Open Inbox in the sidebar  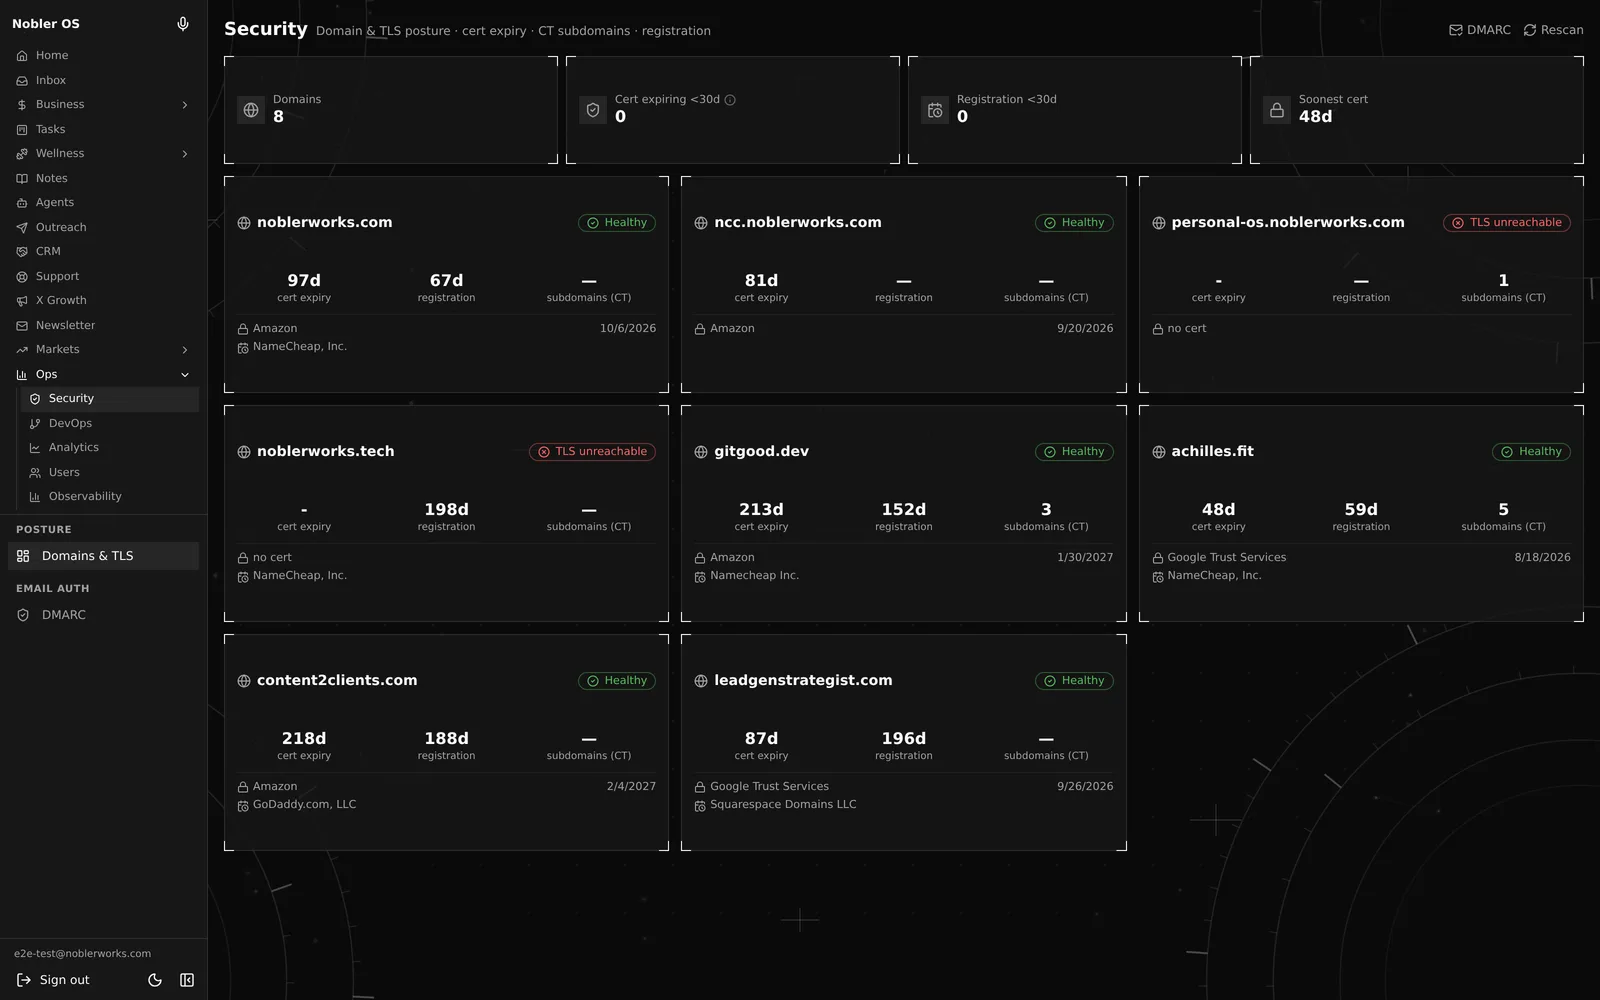[104, 80]
